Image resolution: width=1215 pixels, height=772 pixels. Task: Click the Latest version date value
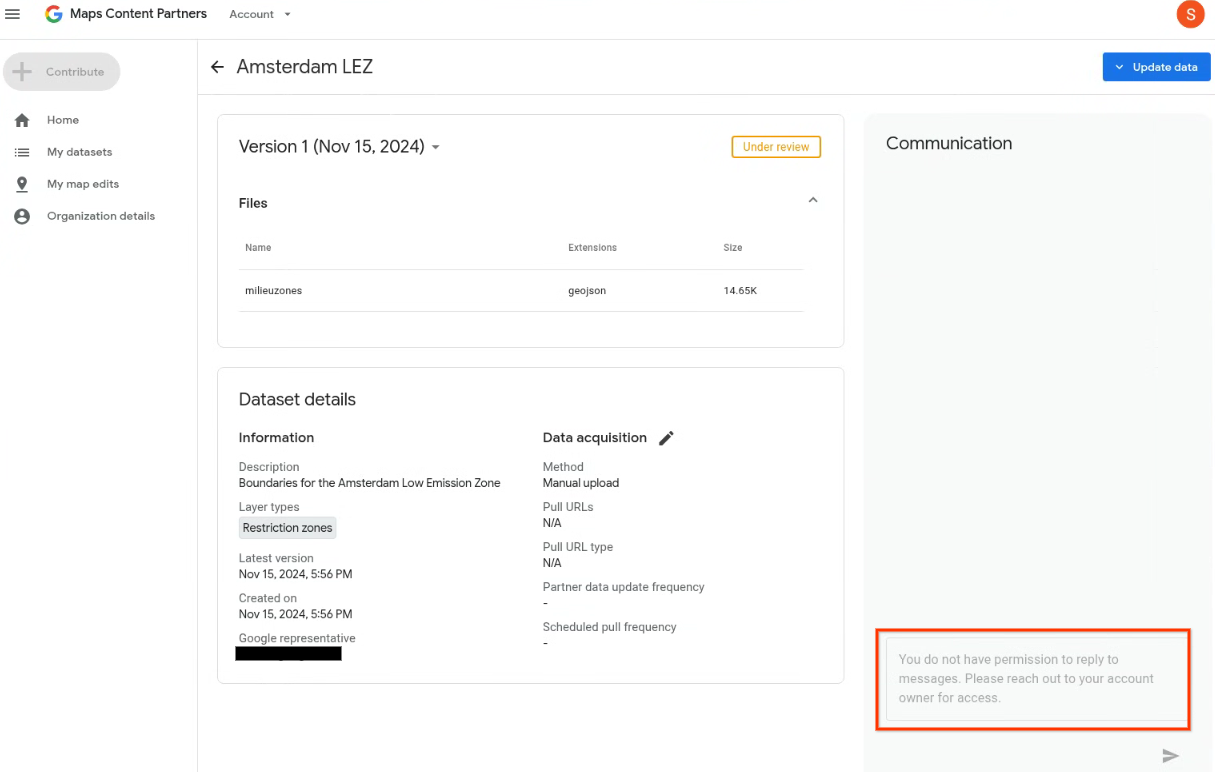coord(295,574)
